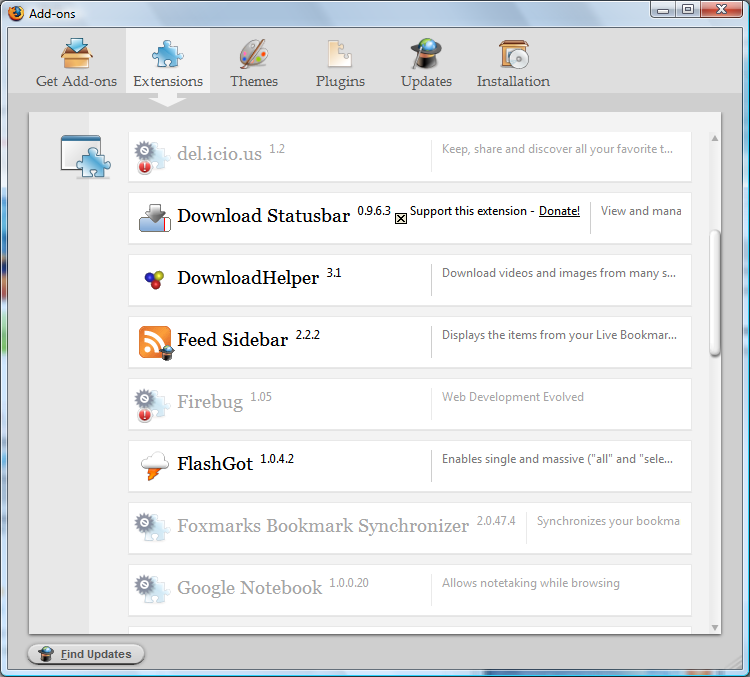Click the 'Web Development Evolved' description

coord(513,397)
